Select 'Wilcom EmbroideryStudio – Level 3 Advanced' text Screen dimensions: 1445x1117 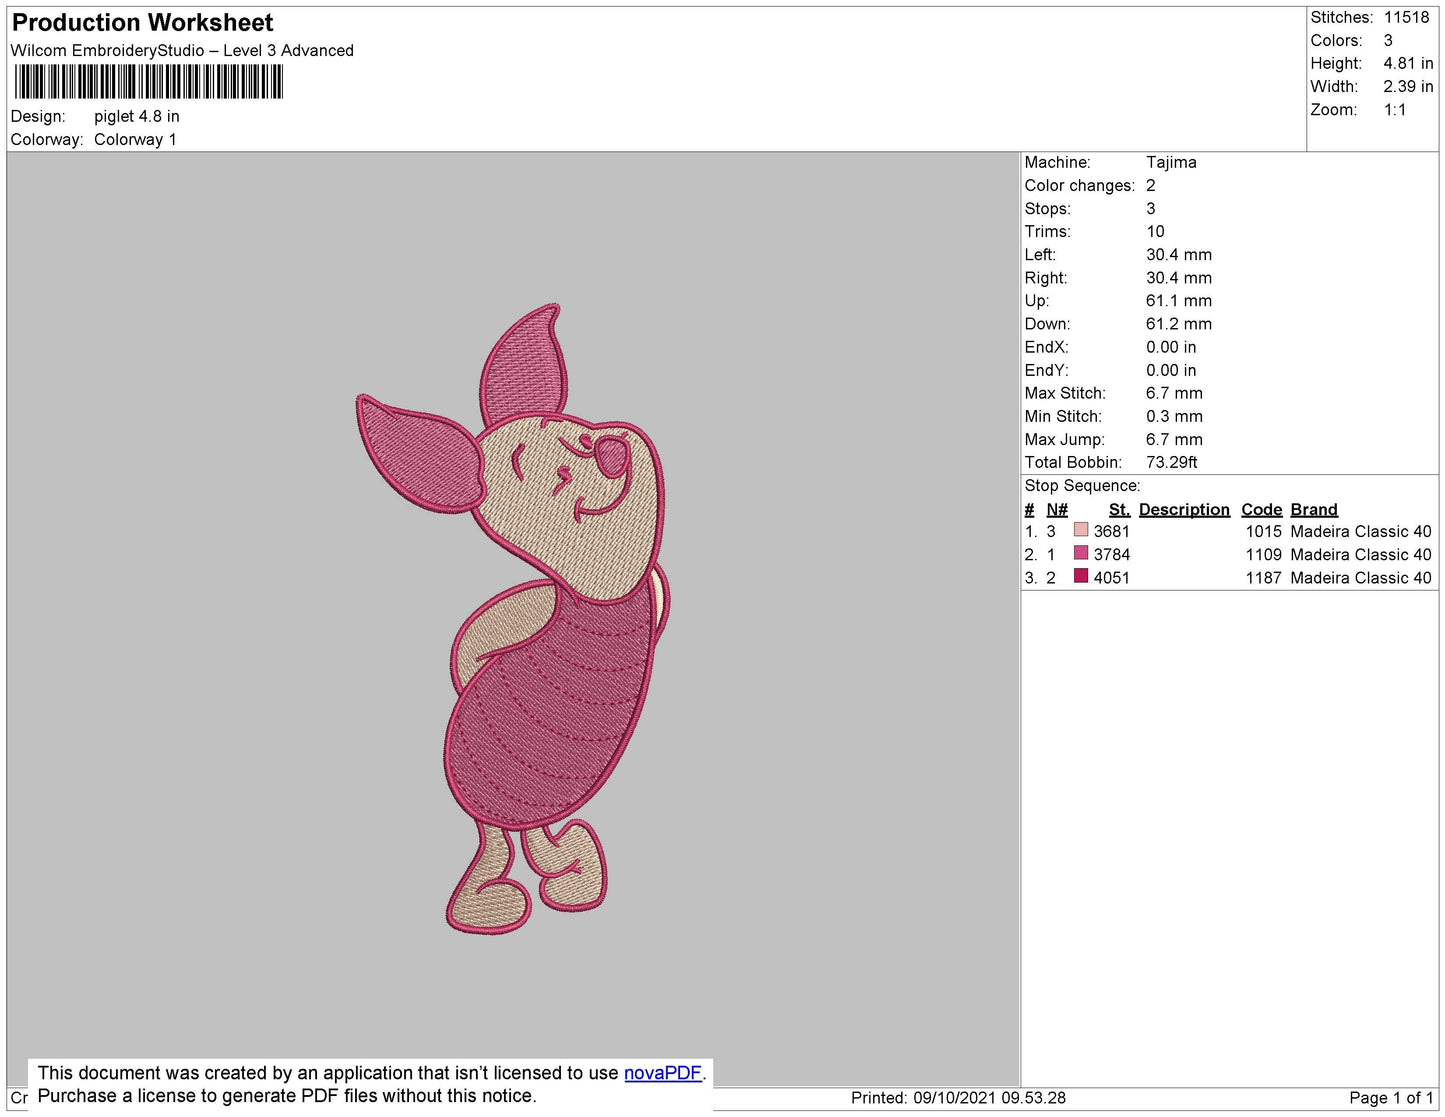point(182,51)
